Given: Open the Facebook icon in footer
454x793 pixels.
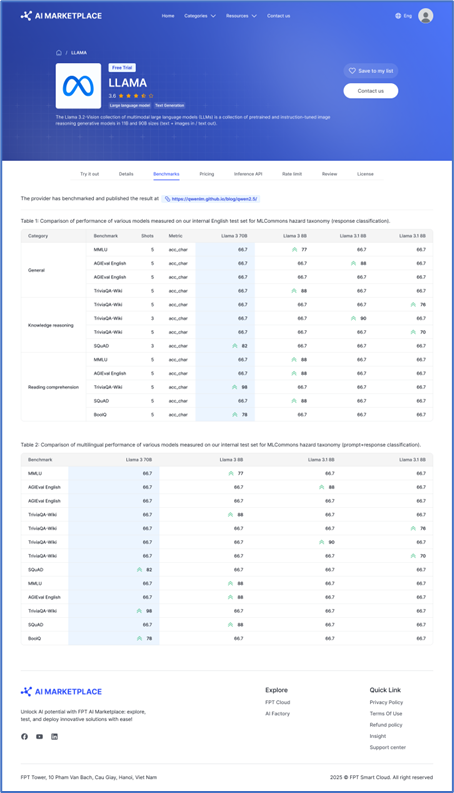Looking at the screenshot, I should point(24,736).
